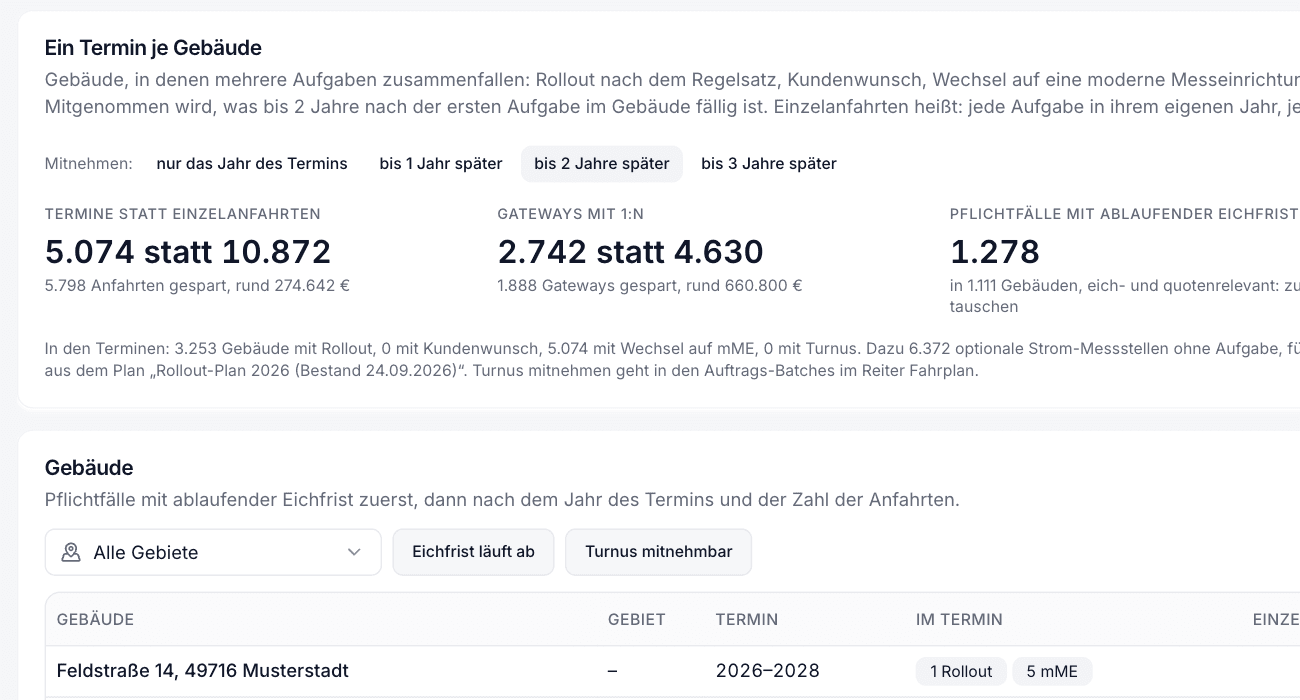This screenshot has width=1300, height=700.
Task: Select 'bis 3 Jahre später' option
Action: click(769, 164)
